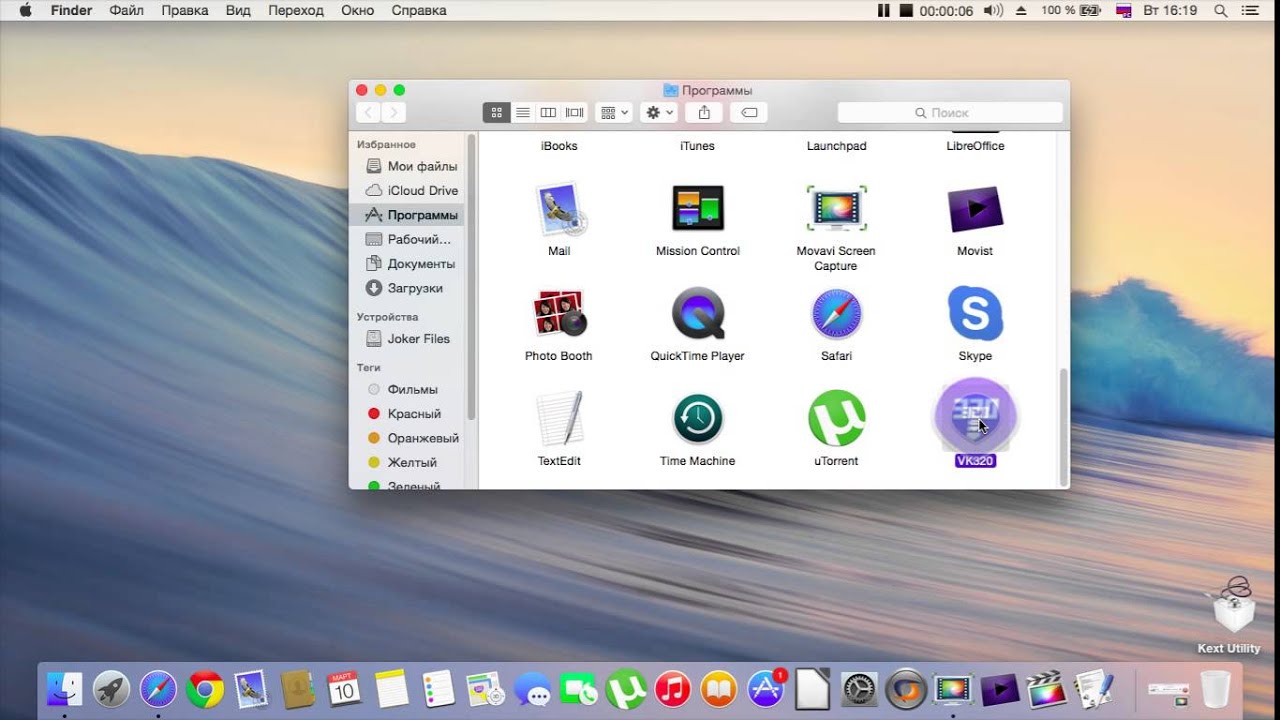The height and width of the screenshot is (720, 1280).
Task: Open the Окно menu
Action: (357, 11)
